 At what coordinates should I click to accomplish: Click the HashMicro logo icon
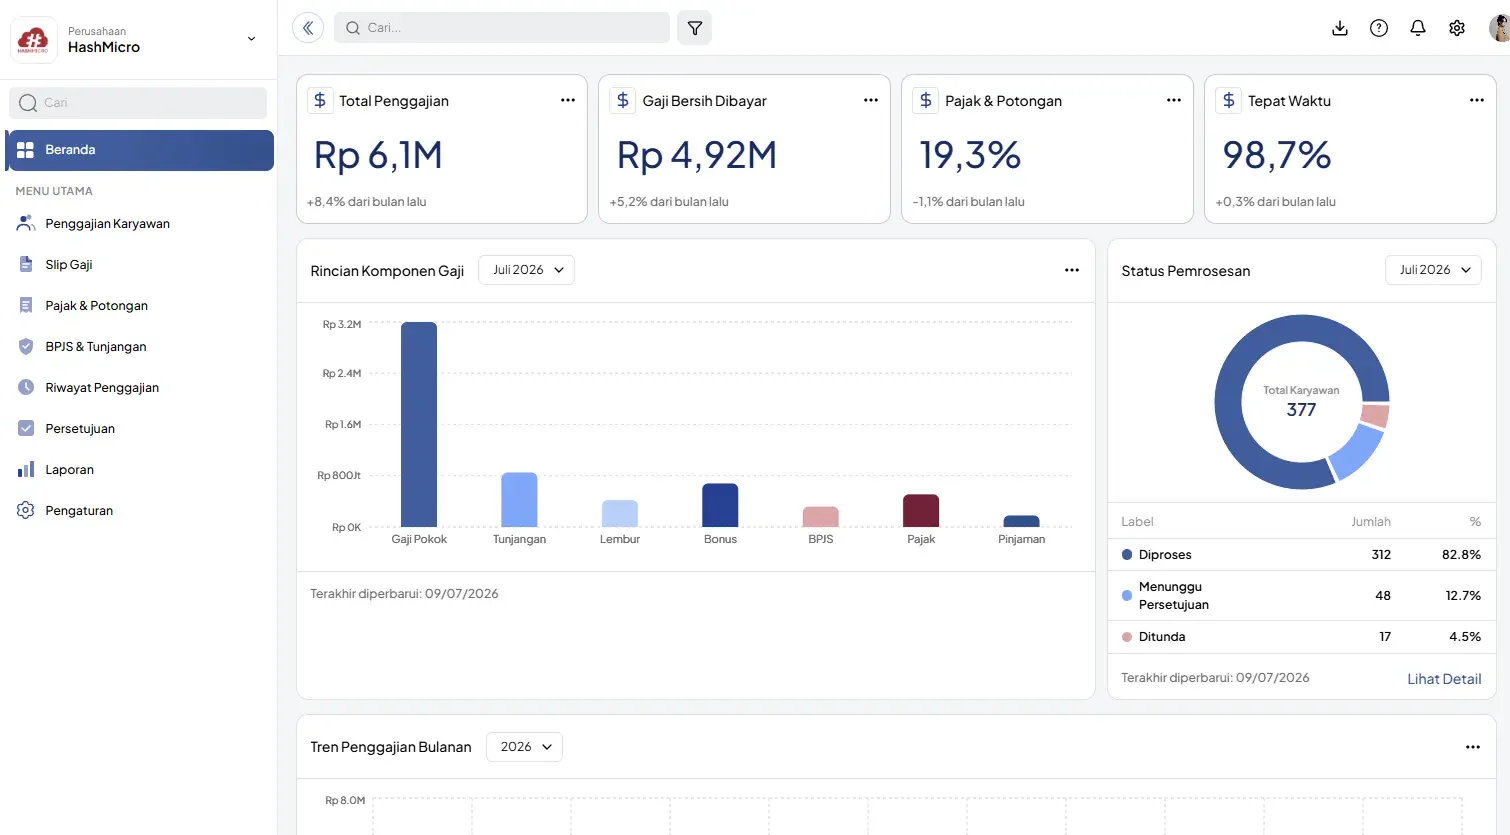[x=33, y=40]
